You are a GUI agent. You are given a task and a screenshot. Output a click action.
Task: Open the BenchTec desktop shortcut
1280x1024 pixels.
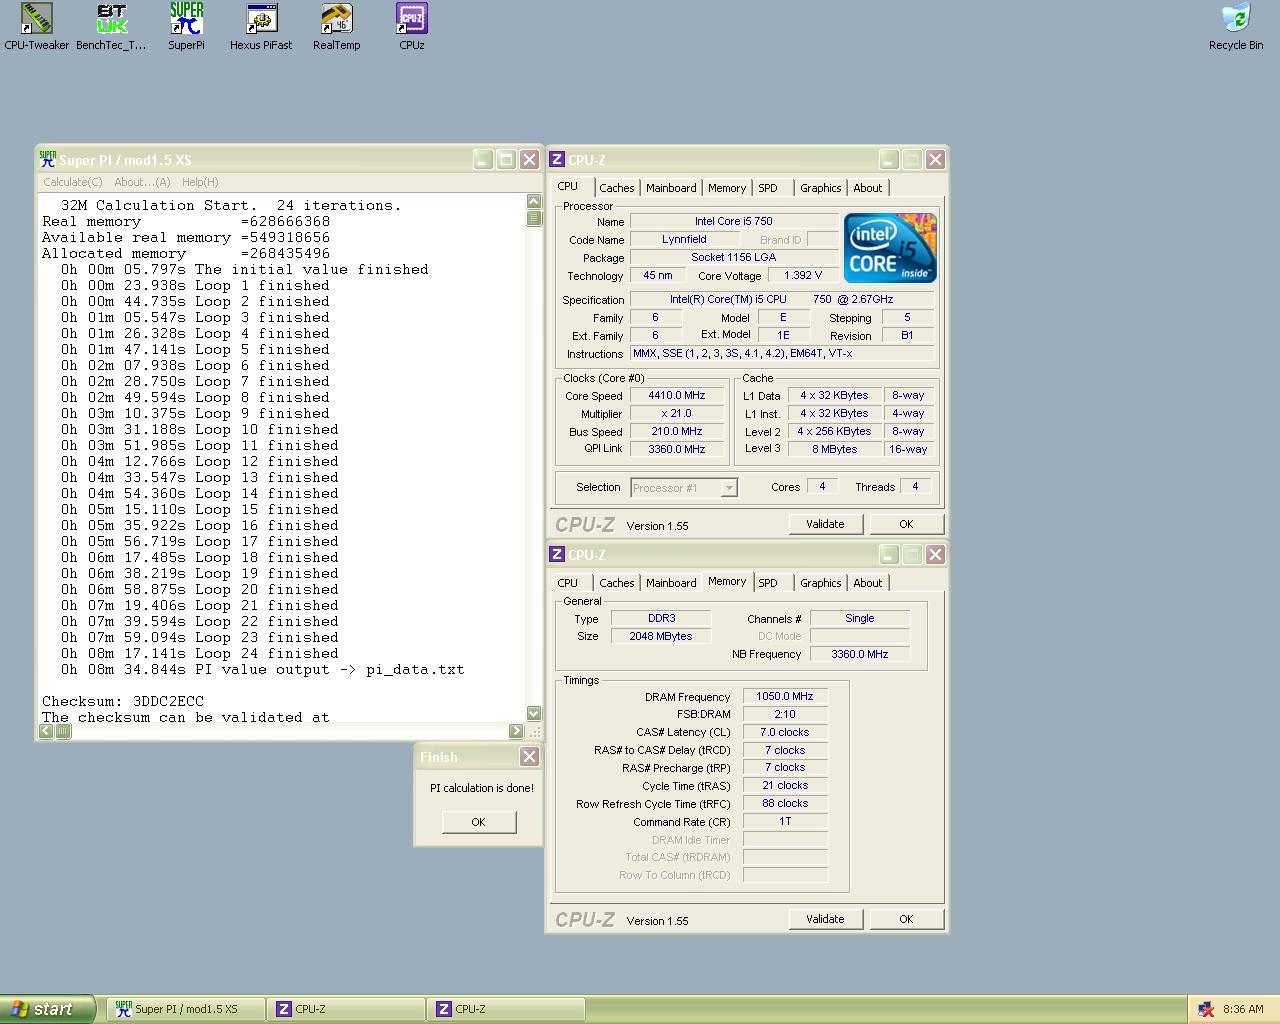coord(111,19)
